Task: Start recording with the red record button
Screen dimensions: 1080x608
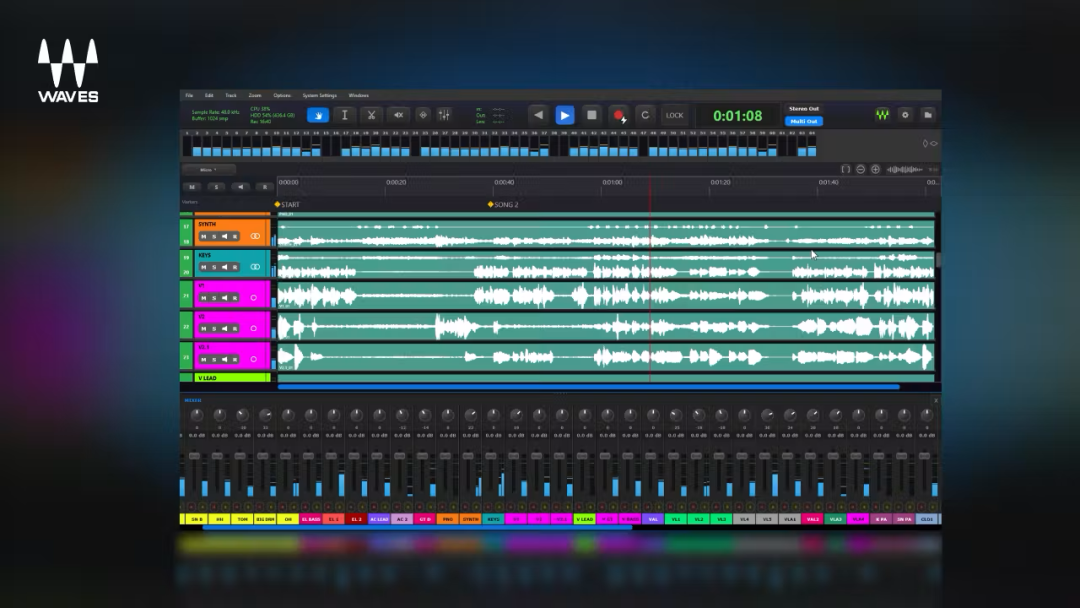Action: pos(619,115)
